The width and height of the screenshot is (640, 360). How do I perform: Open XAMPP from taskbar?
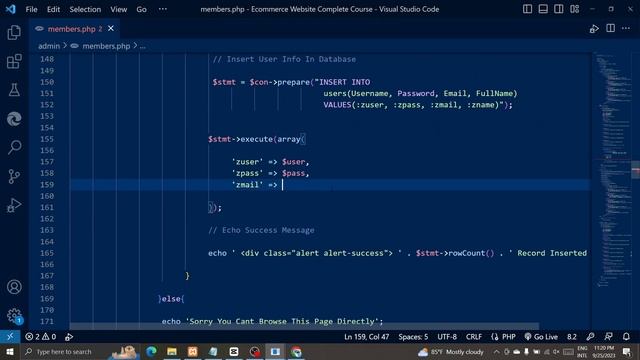[x=193, y=351]
